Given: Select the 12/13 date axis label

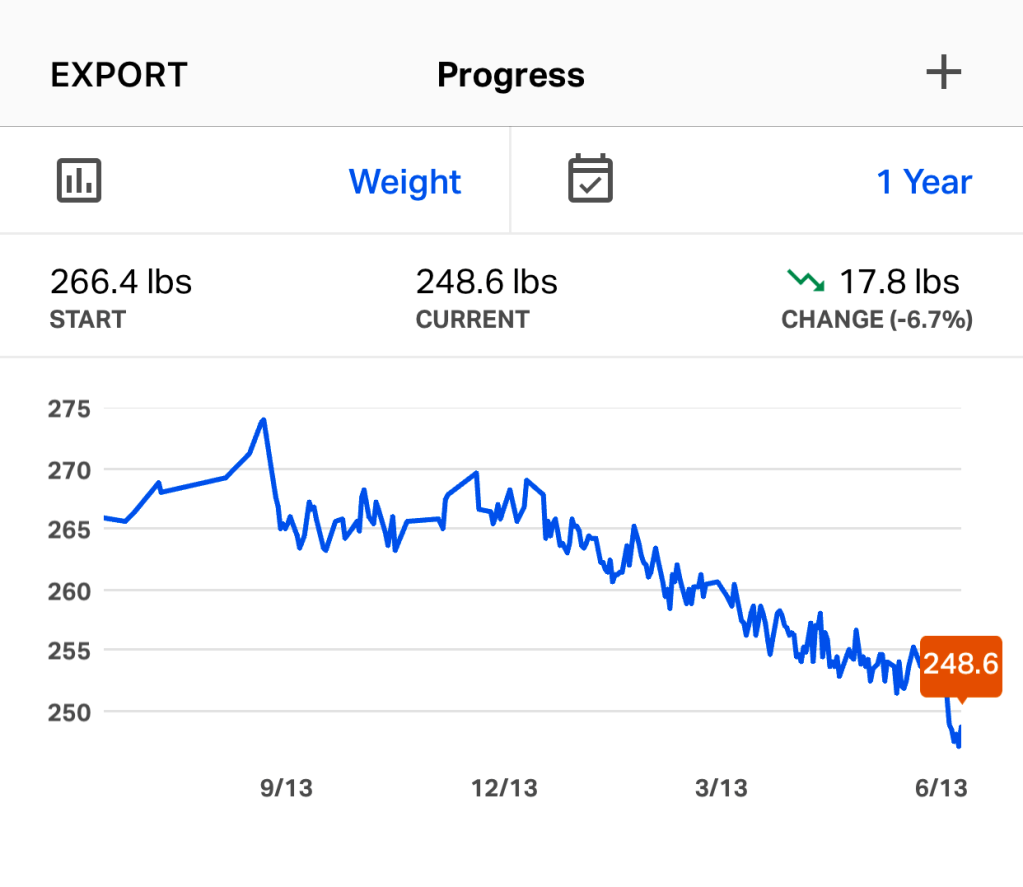Looking at the screenshot, I should point(504,788).
